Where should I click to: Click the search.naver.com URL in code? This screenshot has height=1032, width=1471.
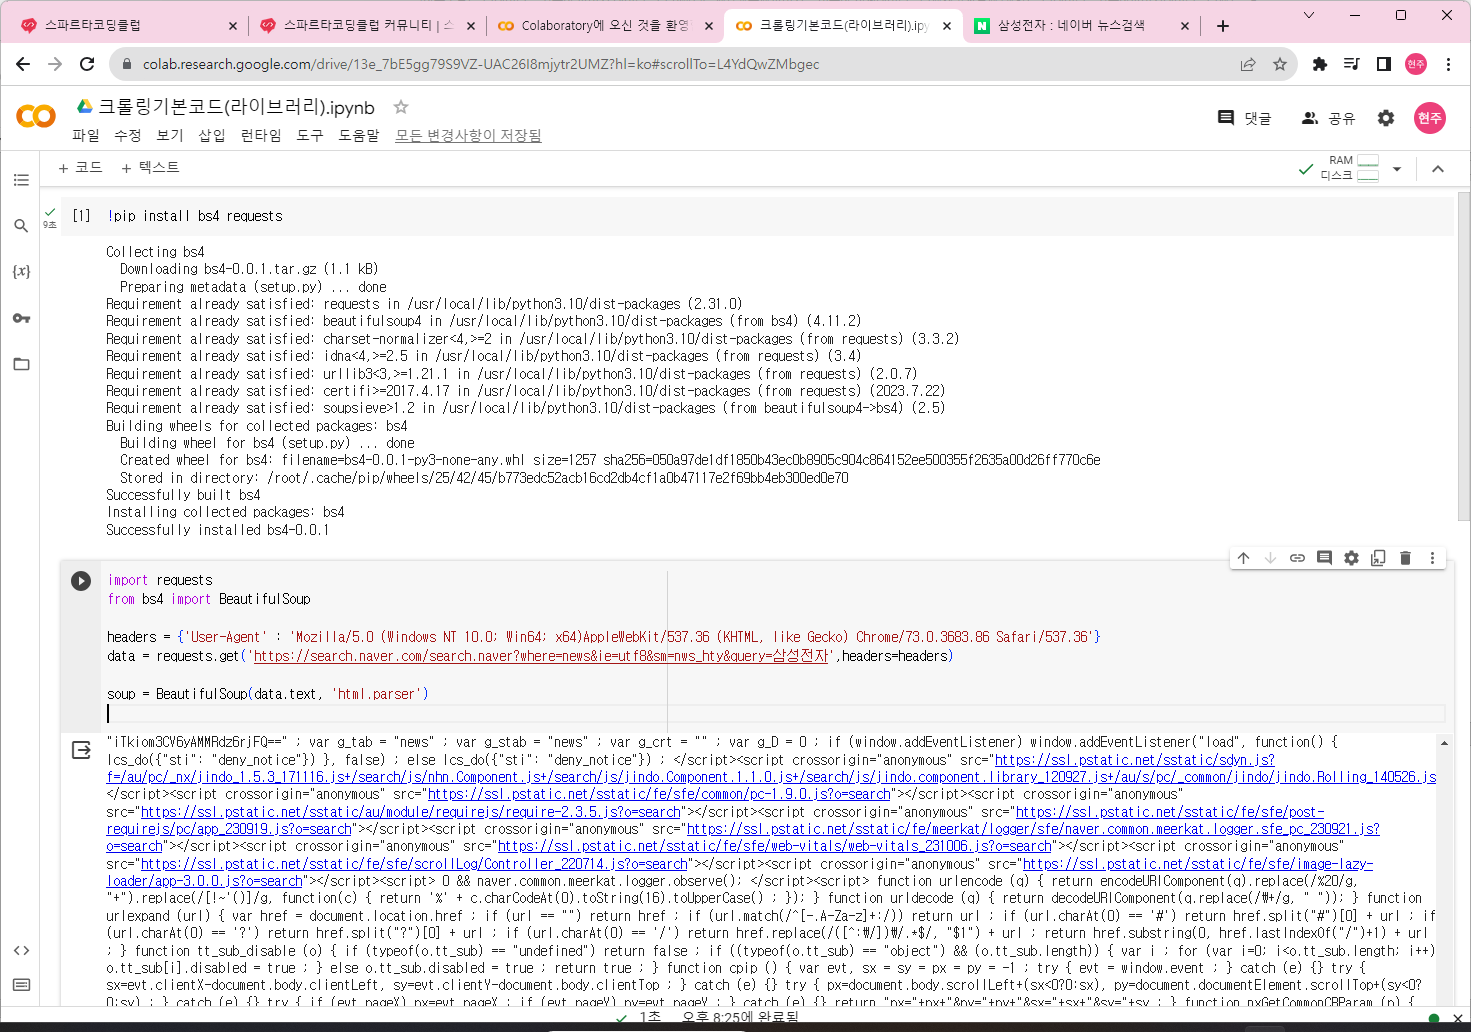(x=542, y=656)
